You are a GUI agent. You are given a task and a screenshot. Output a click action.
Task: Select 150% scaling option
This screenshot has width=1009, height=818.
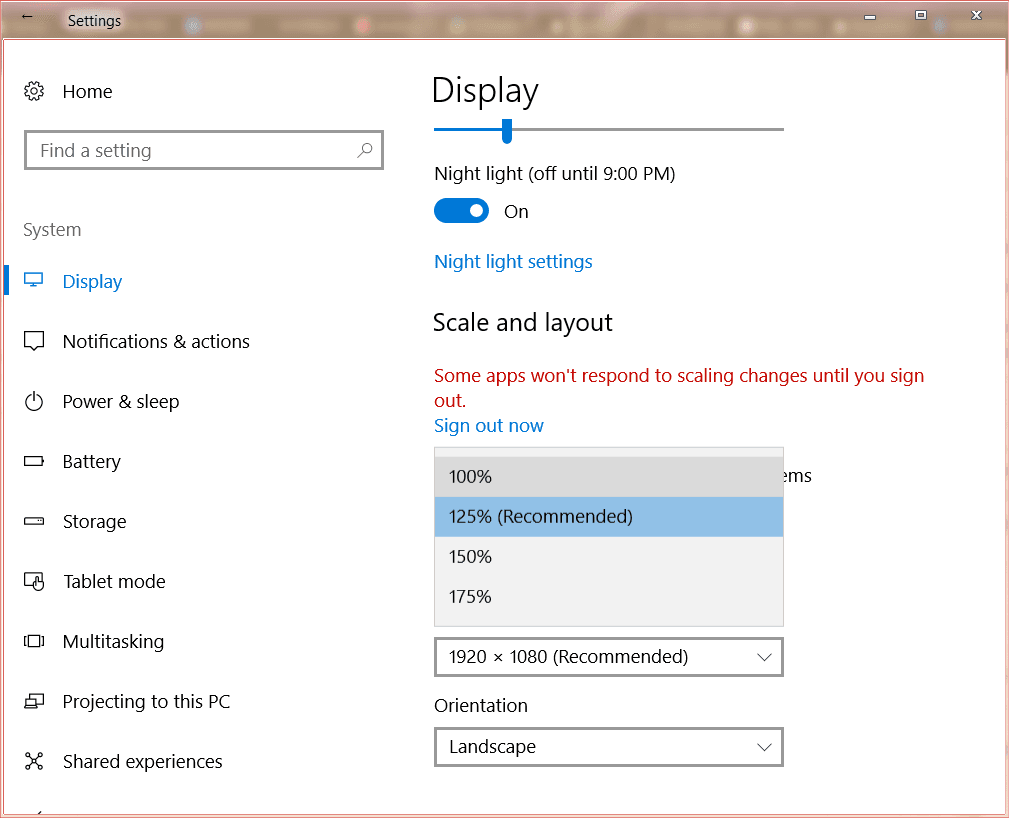[609, 557]
